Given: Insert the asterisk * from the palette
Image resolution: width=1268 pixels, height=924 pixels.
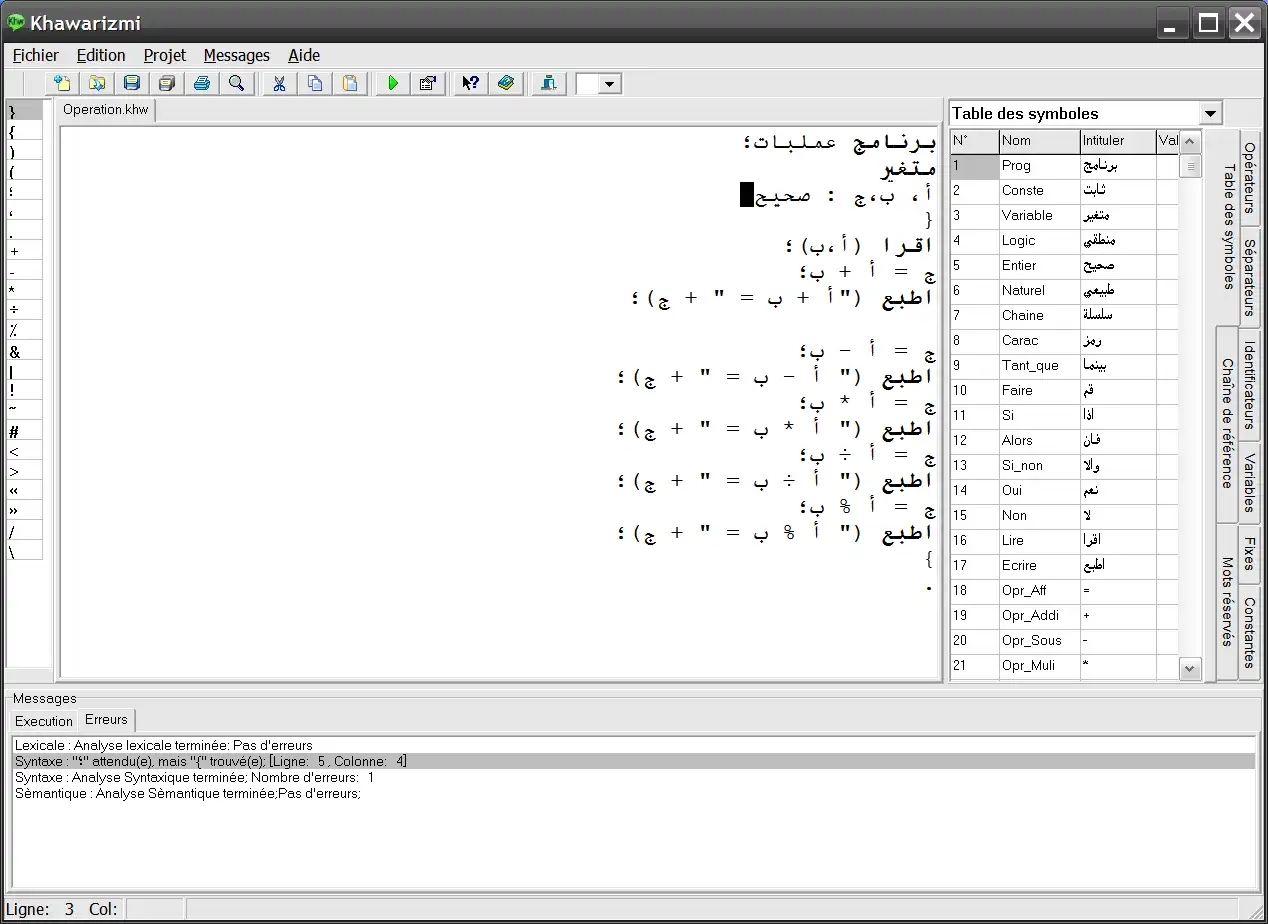Looking at the screenshot, I should pyautogui.click(x=24, y=291).
